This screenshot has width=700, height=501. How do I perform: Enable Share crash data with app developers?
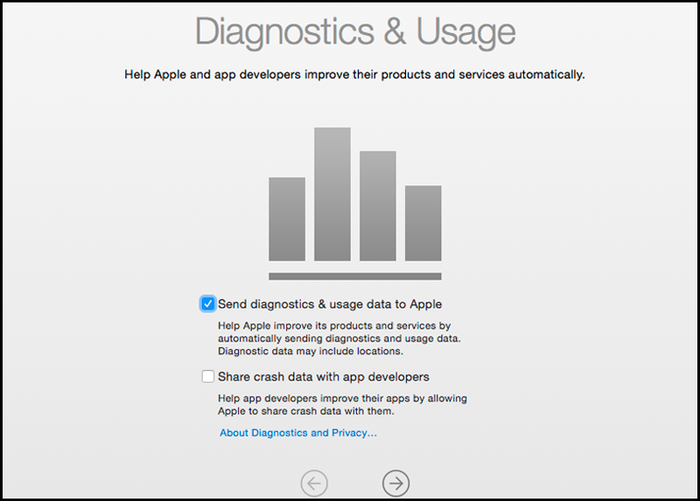pos(208,376)
